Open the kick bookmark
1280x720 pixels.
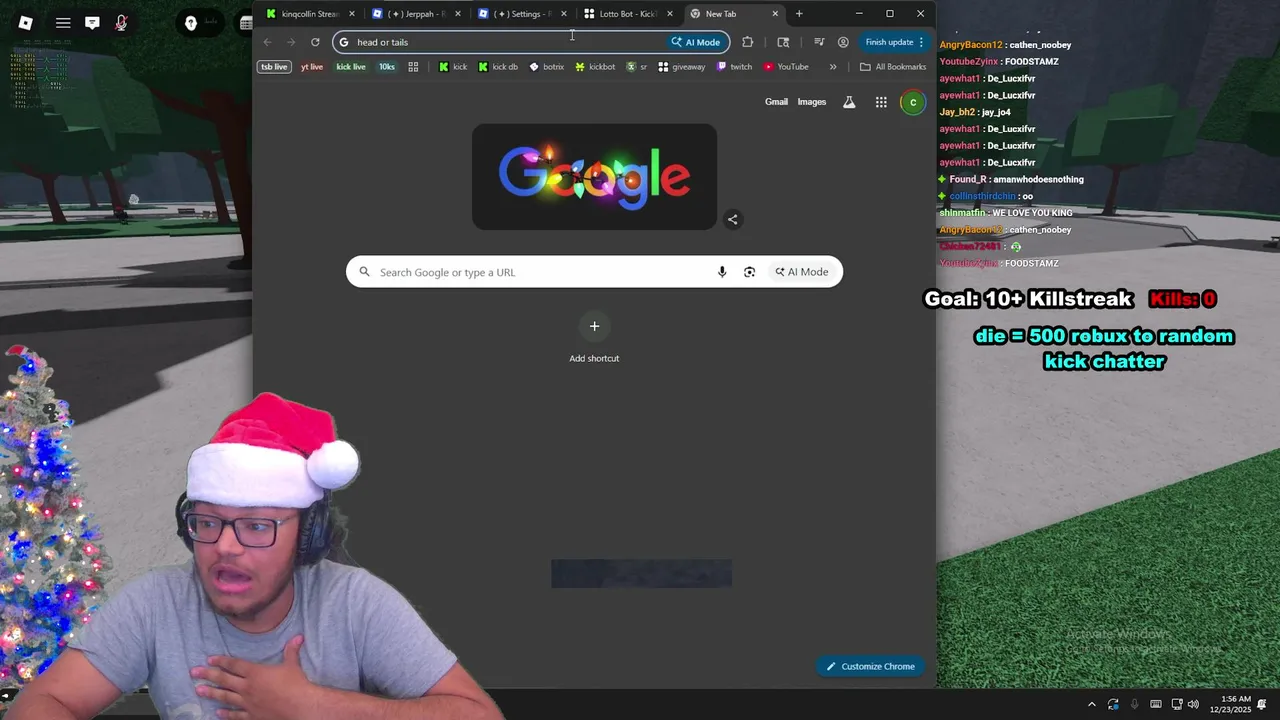(453, 67)
